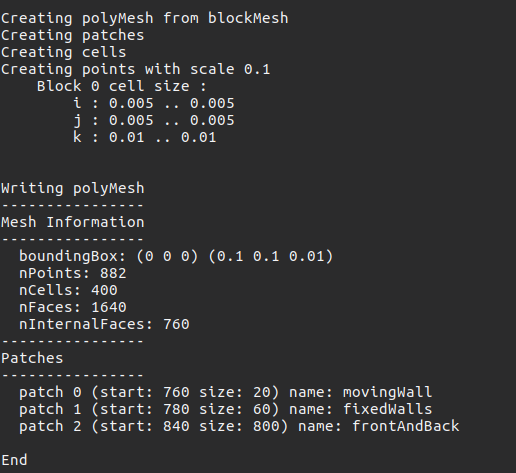Screen dimensions: 516x473
Task: Click the 'Block 0 cell size' line
Action: tap(122, 86)
